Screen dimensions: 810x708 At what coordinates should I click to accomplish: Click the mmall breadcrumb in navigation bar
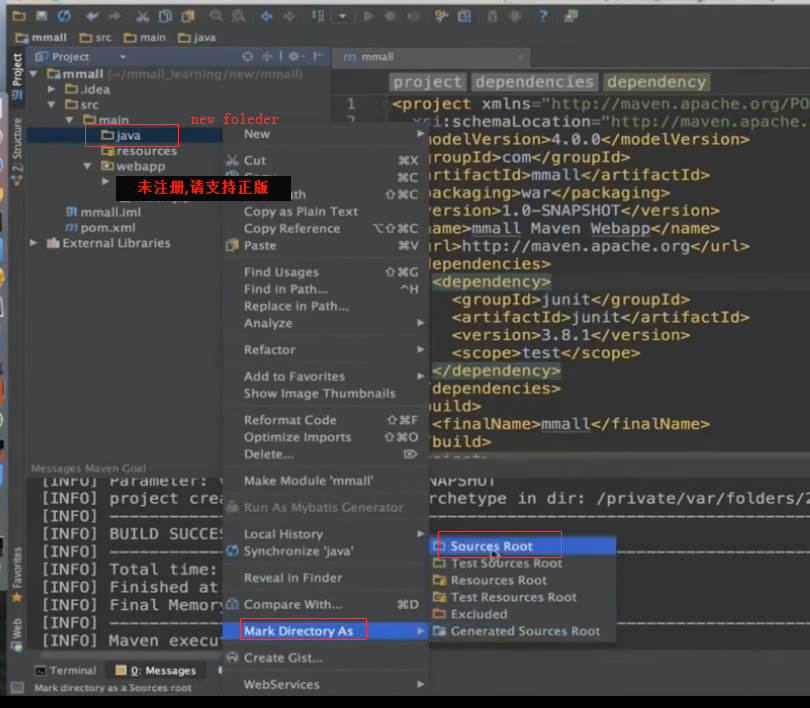41,38
